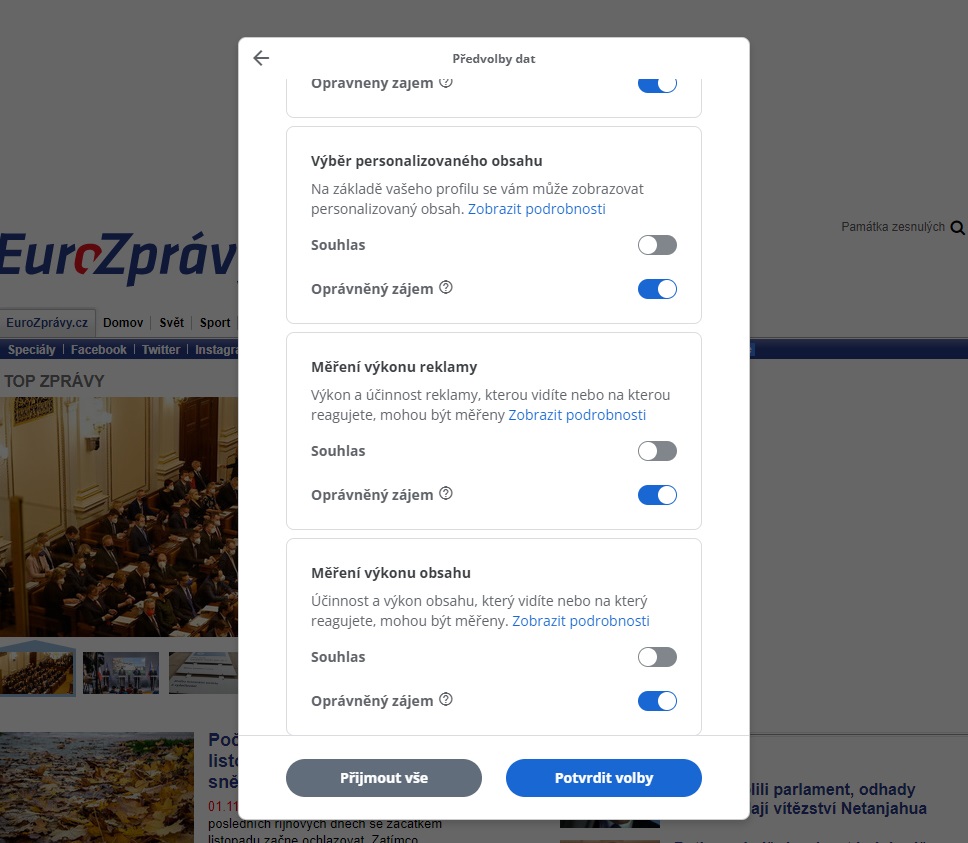Screen dimensions: 968x843
Task: Click the Potvrdit volby button
Action: point(604,778)
